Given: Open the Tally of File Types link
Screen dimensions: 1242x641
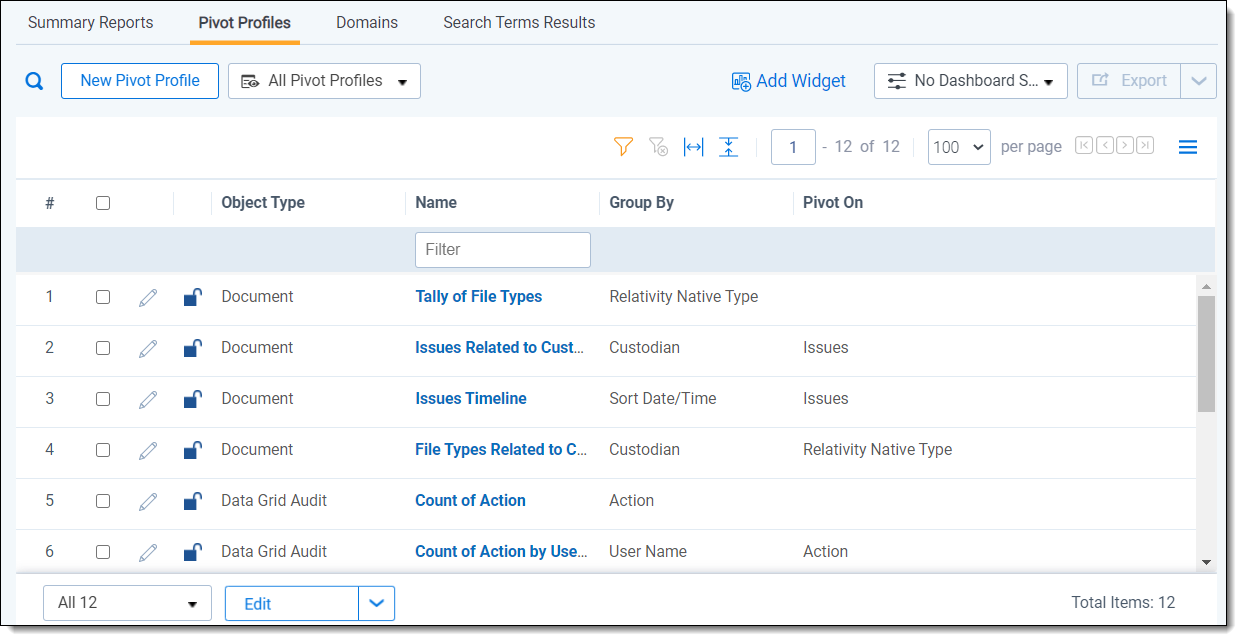Looking at the screenshot, I should (478, 297).
